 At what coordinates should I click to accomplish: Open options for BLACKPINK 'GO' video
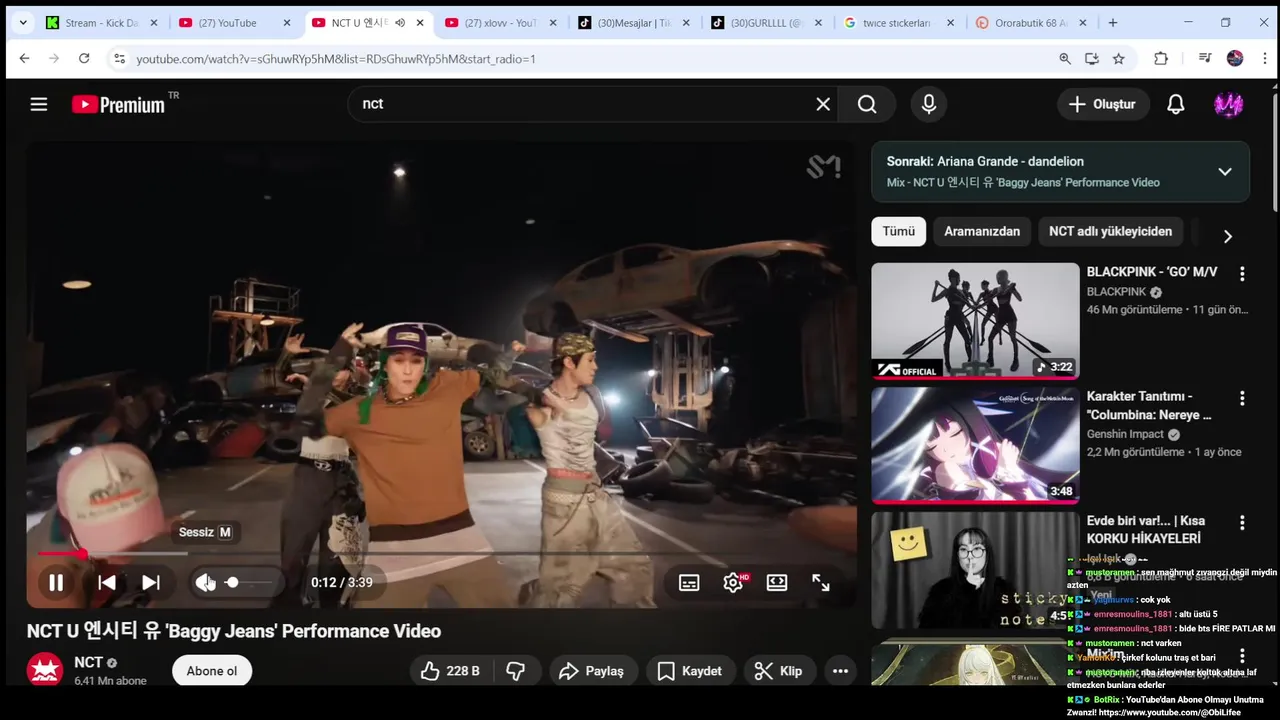(x=1242, y=274)
